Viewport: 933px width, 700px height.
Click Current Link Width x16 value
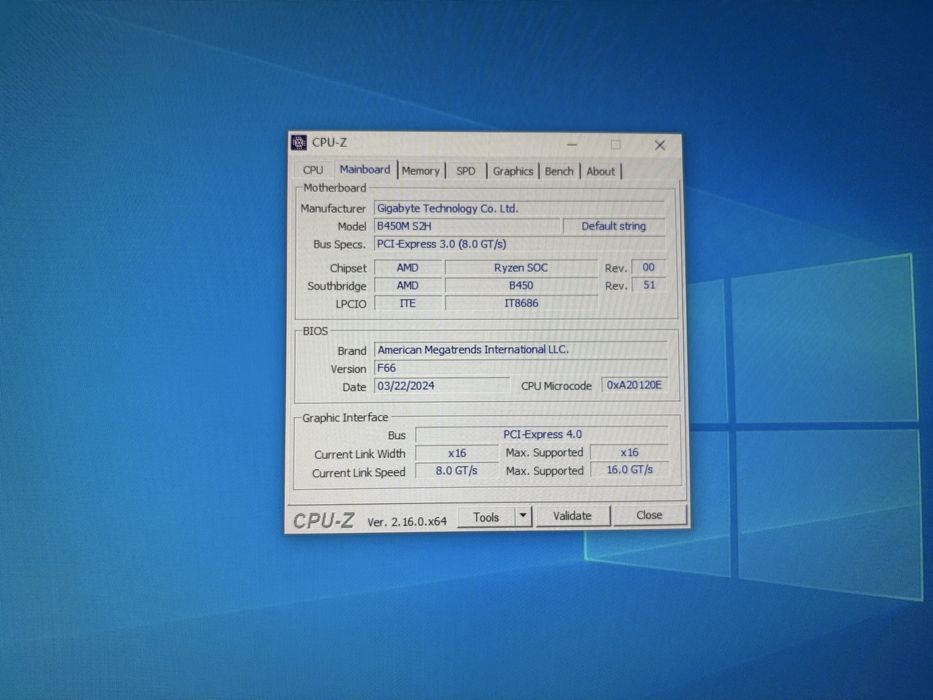click(x=456, y=453)
